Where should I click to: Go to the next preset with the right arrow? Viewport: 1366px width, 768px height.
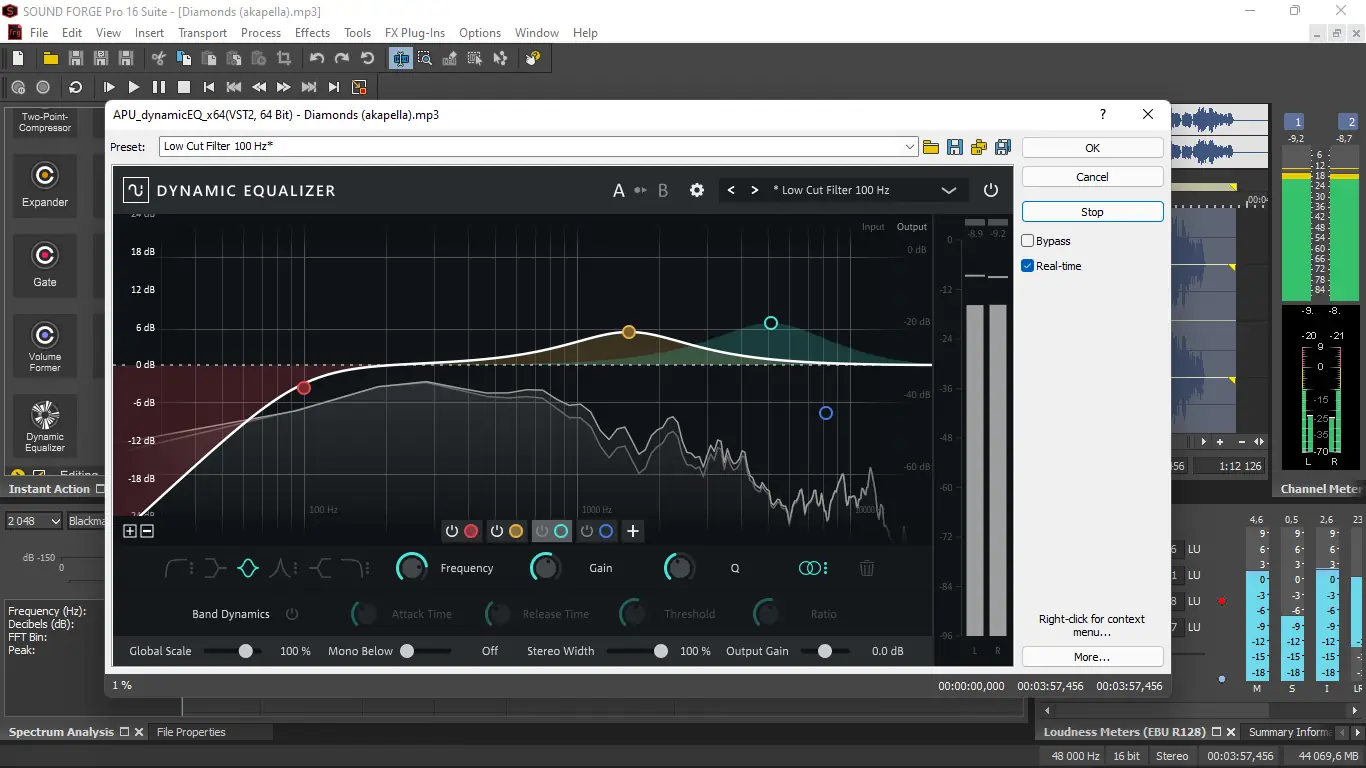point(755,190)
